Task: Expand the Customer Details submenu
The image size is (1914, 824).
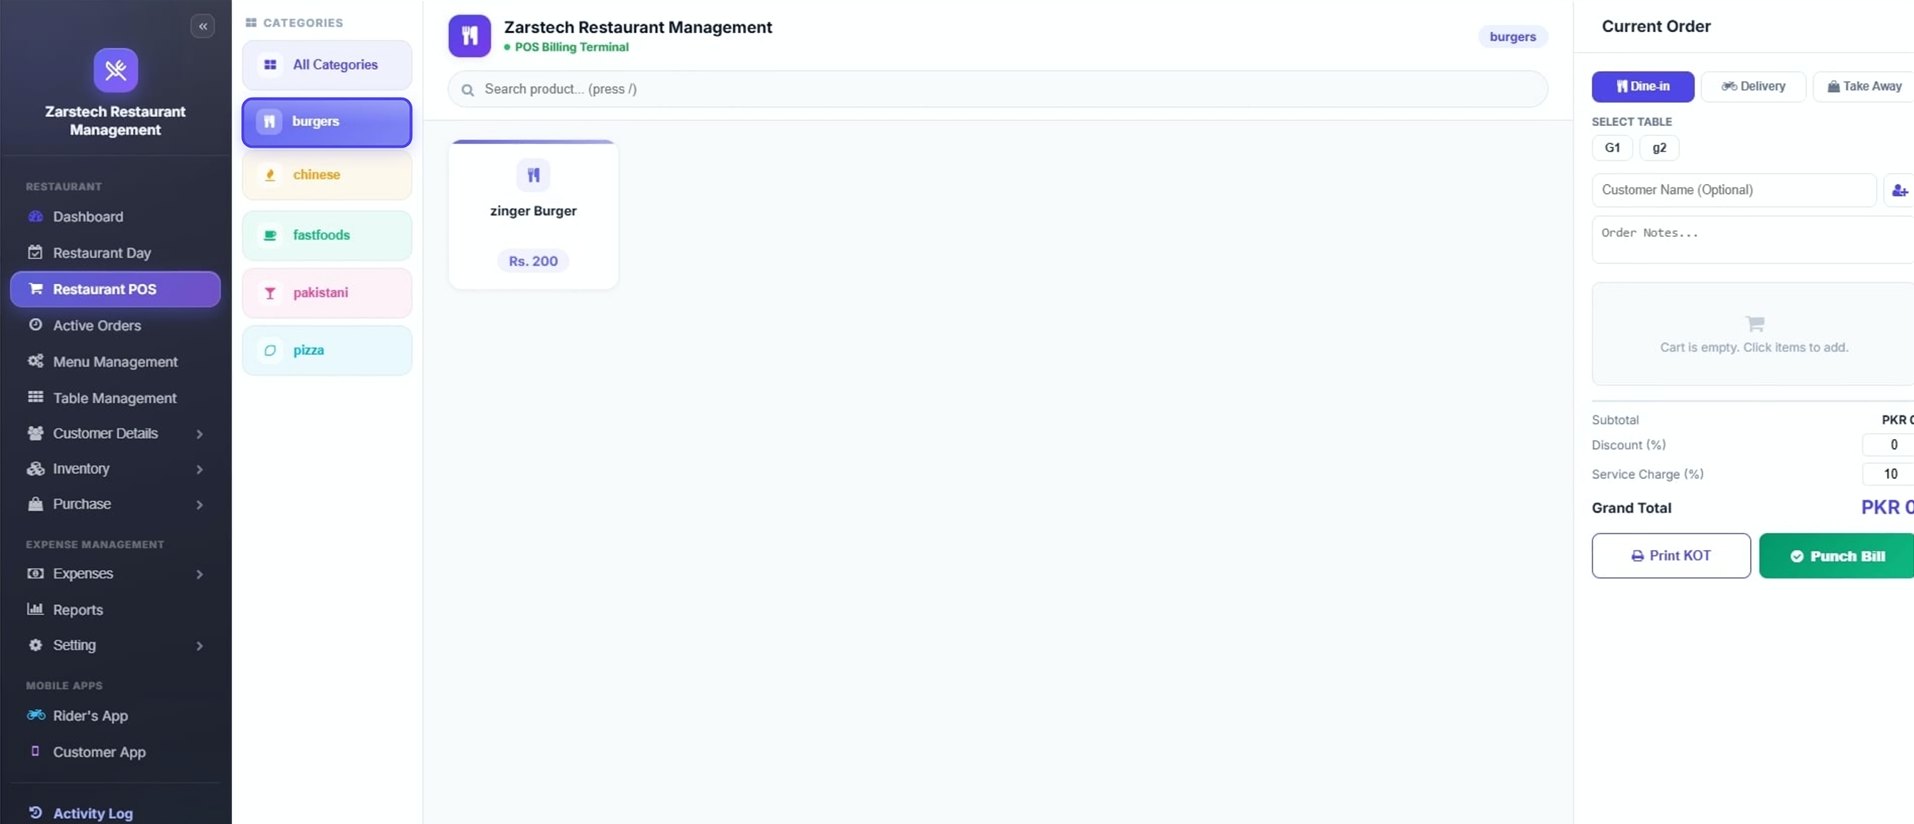Action: [199, 434]
